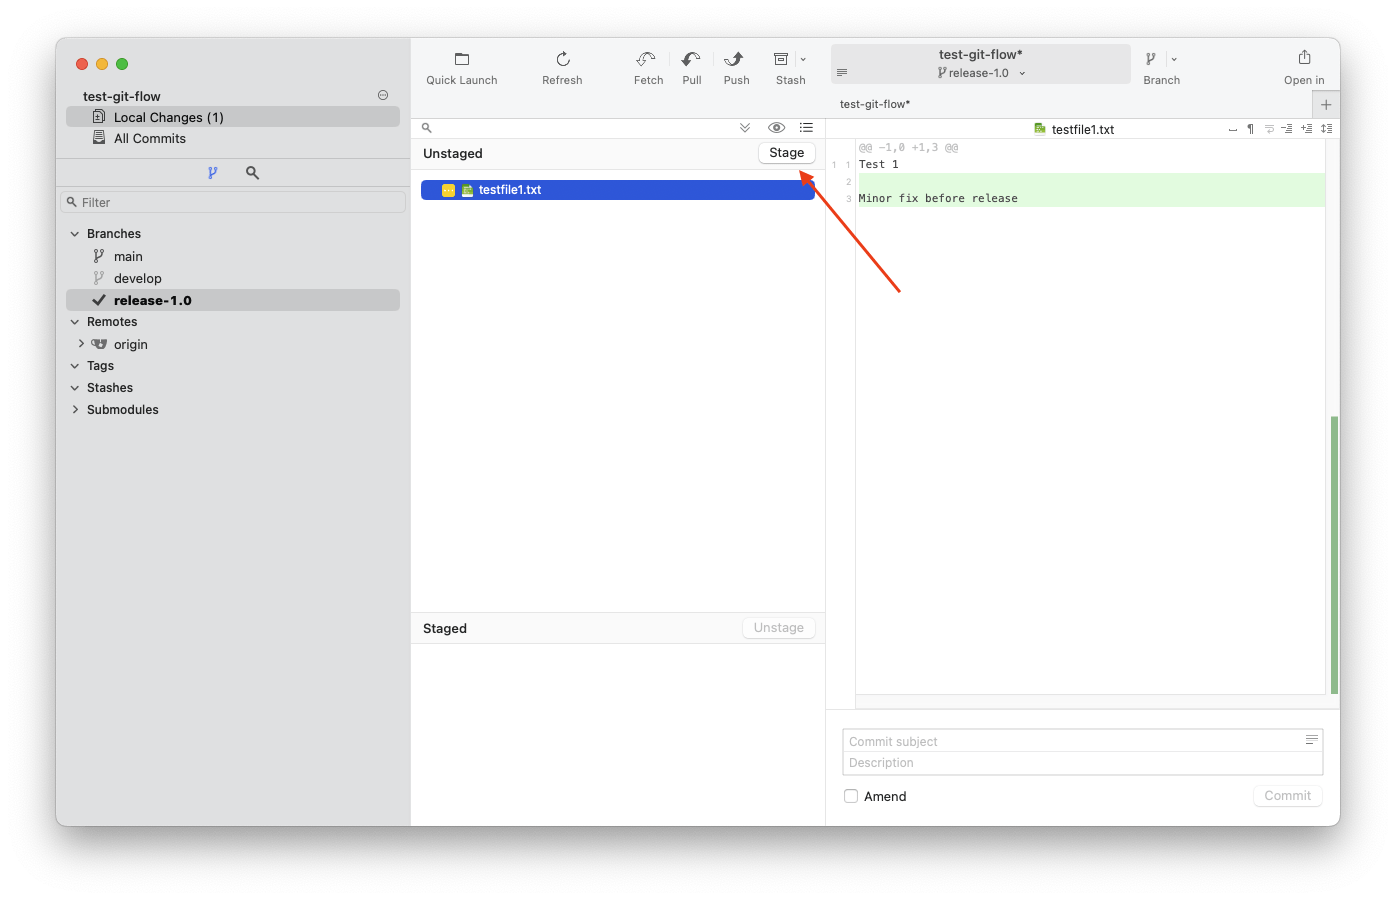
Task: Toggle the eye visibility icon in file list
Action: tap(776, 128)
